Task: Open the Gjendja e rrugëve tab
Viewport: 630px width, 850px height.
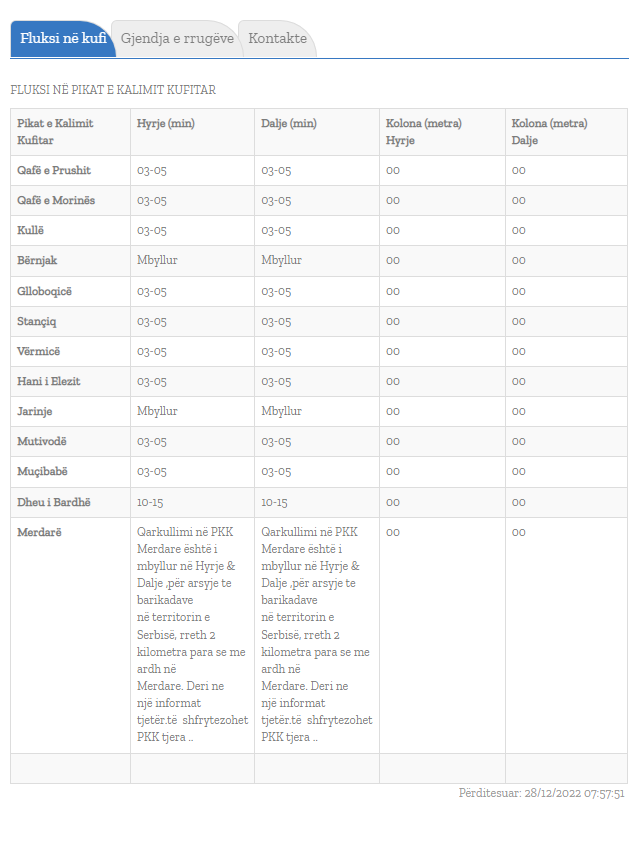Action: click(177, 38)
